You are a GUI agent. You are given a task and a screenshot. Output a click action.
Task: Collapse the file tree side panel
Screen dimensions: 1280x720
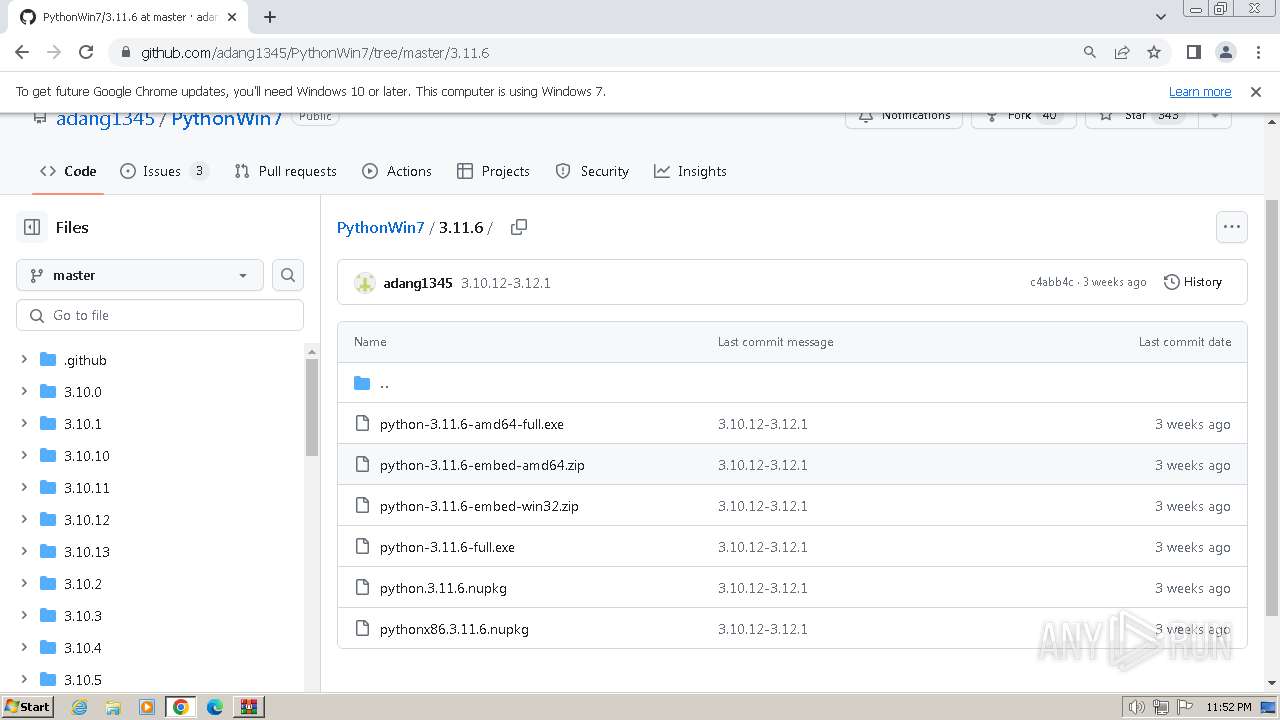[x=32, y=227]
